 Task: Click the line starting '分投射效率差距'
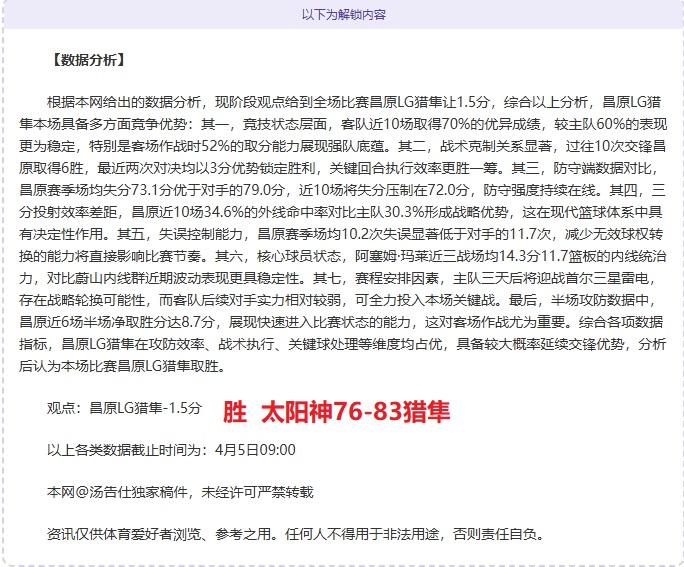[x=341, y=212]
